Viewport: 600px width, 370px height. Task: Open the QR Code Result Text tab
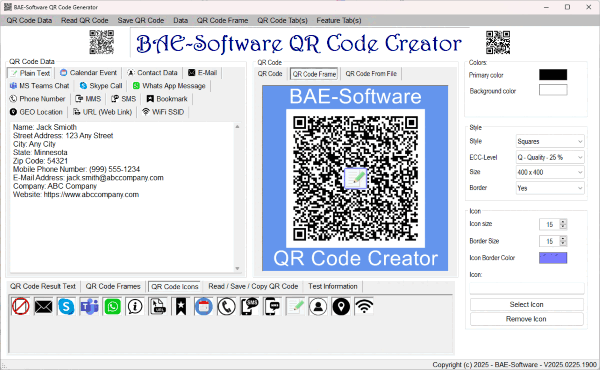43,286
